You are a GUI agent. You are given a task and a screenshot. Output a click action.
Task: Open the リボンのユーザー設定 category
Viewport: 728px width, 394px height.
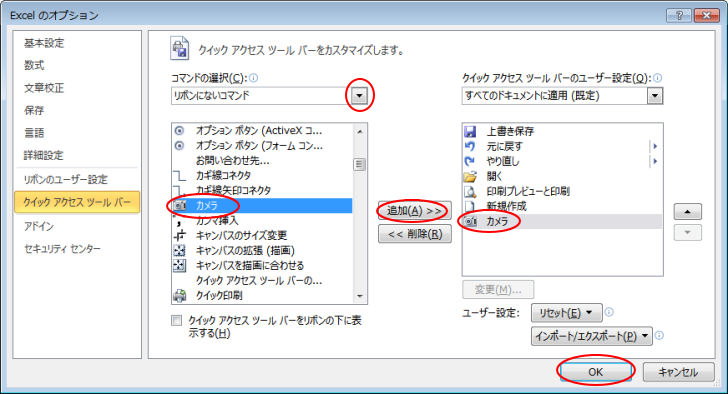click(x=65, y=180)
